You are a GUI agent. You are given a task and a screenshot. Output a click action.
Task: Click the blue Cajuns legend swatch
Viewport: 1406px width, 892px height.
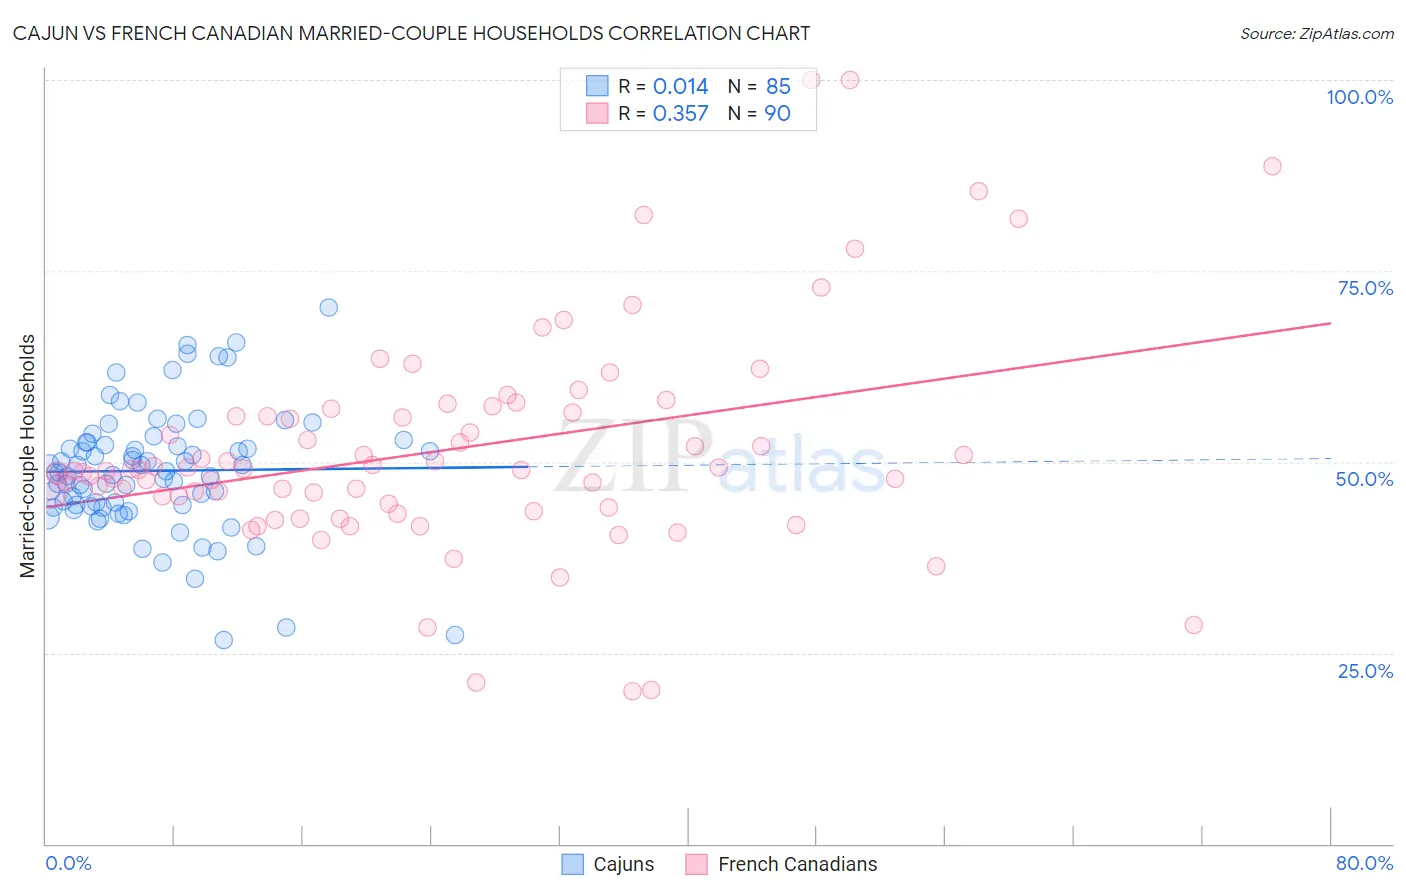click(x=572, y=864)
